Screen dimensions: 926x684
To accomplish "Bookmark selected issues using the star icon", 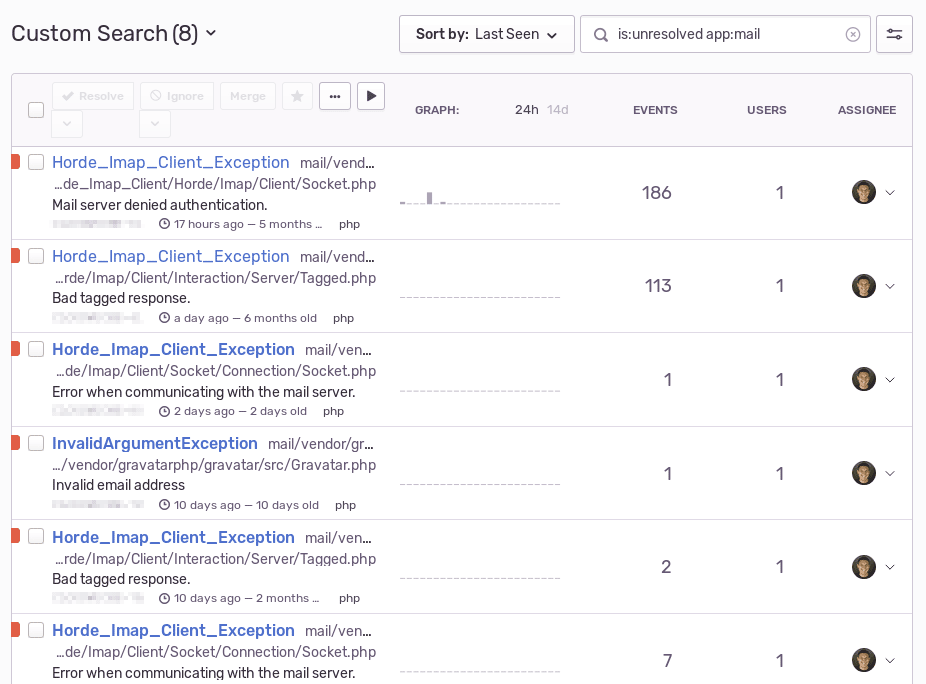I will (296, 95).
